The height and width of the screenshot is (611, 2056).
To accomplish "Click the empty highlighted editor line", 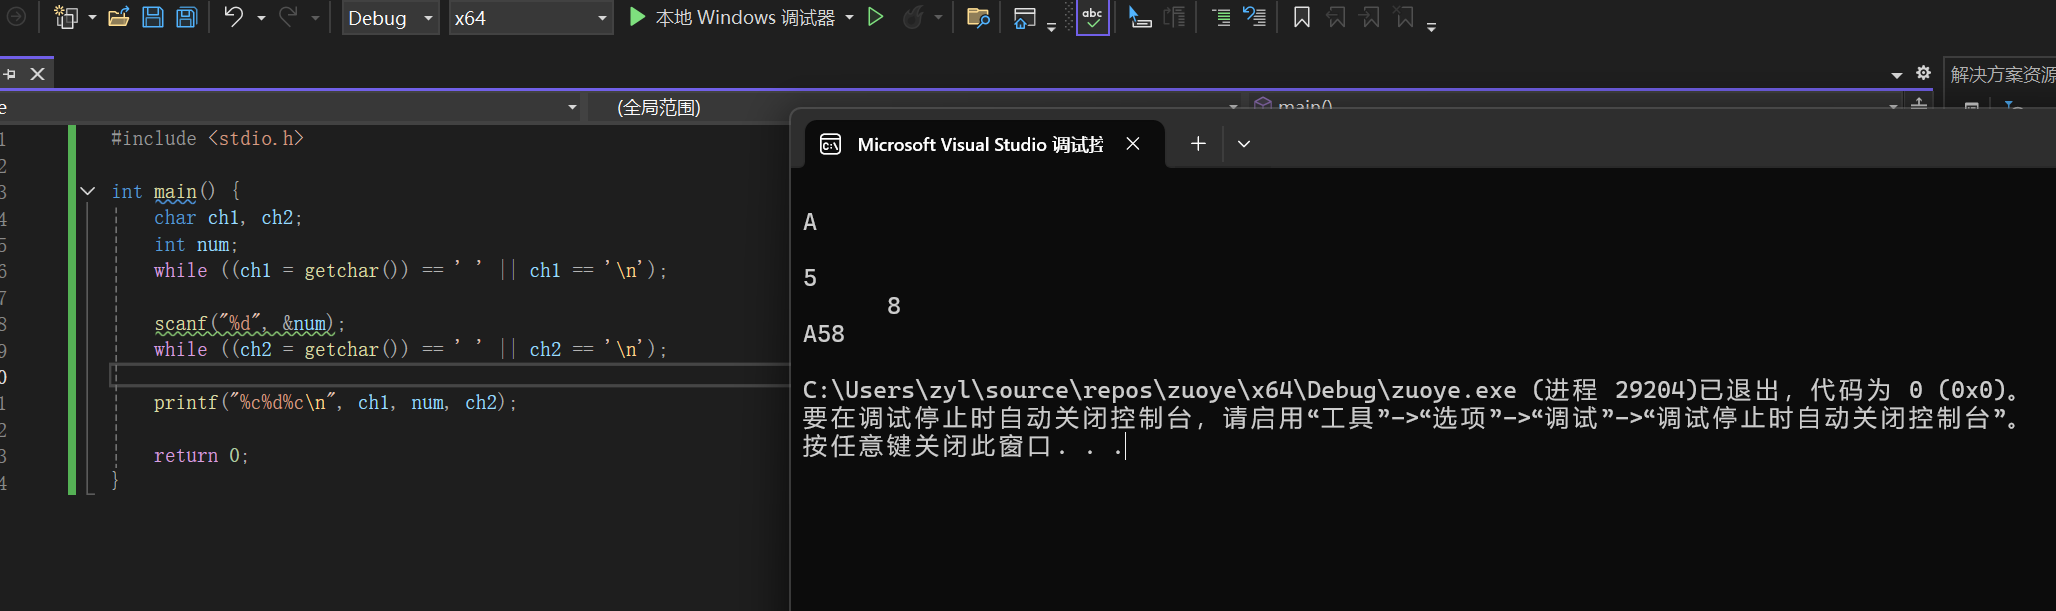I will tap(450, 375).
